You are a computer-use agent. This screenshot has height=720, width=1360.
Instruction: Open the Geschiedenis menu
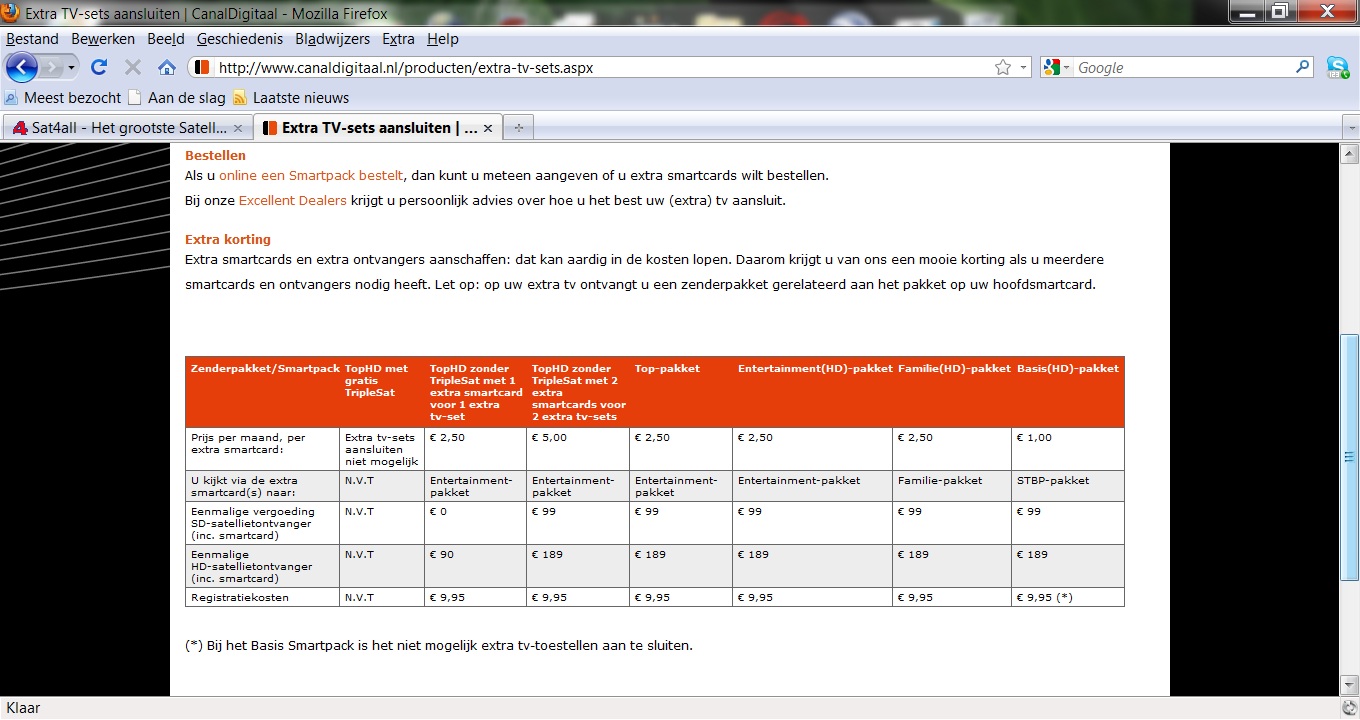coord(240,39)
